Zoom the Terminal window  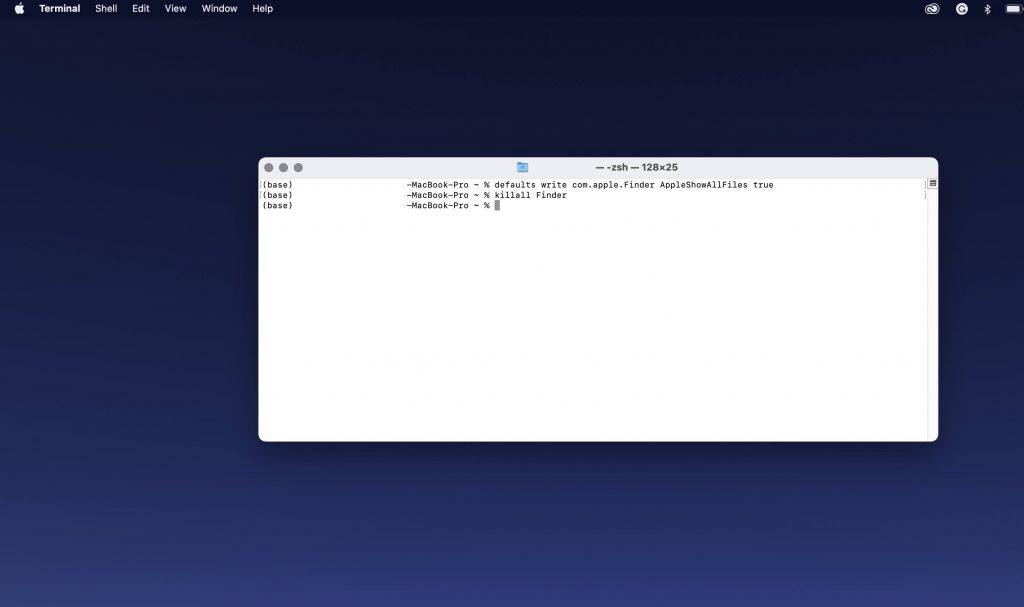pos(298,168)
